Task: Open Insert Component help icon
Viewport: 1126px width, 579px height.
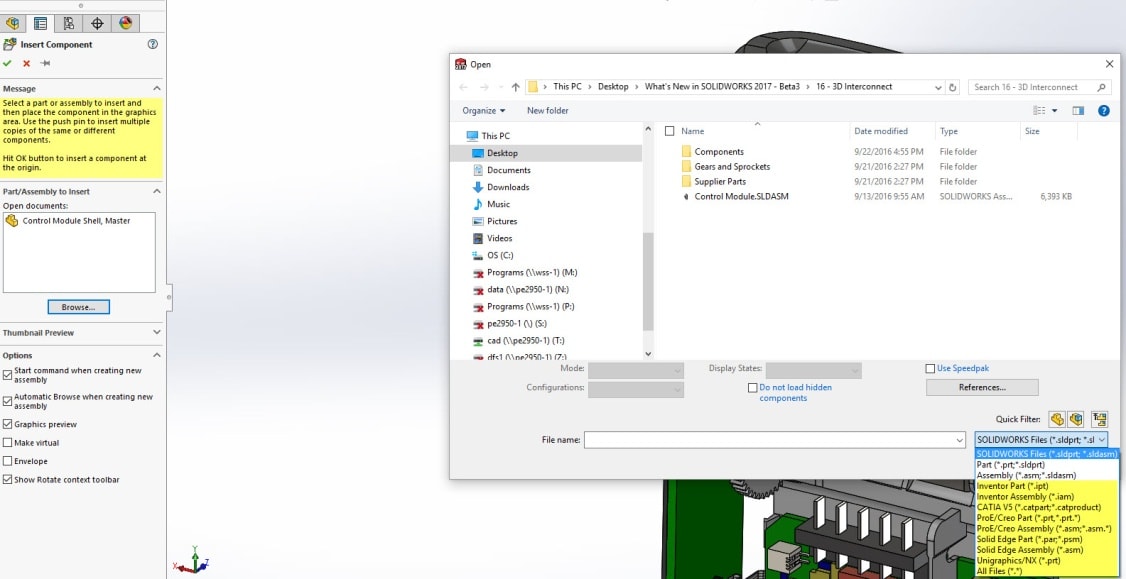Action: (152, 44)
